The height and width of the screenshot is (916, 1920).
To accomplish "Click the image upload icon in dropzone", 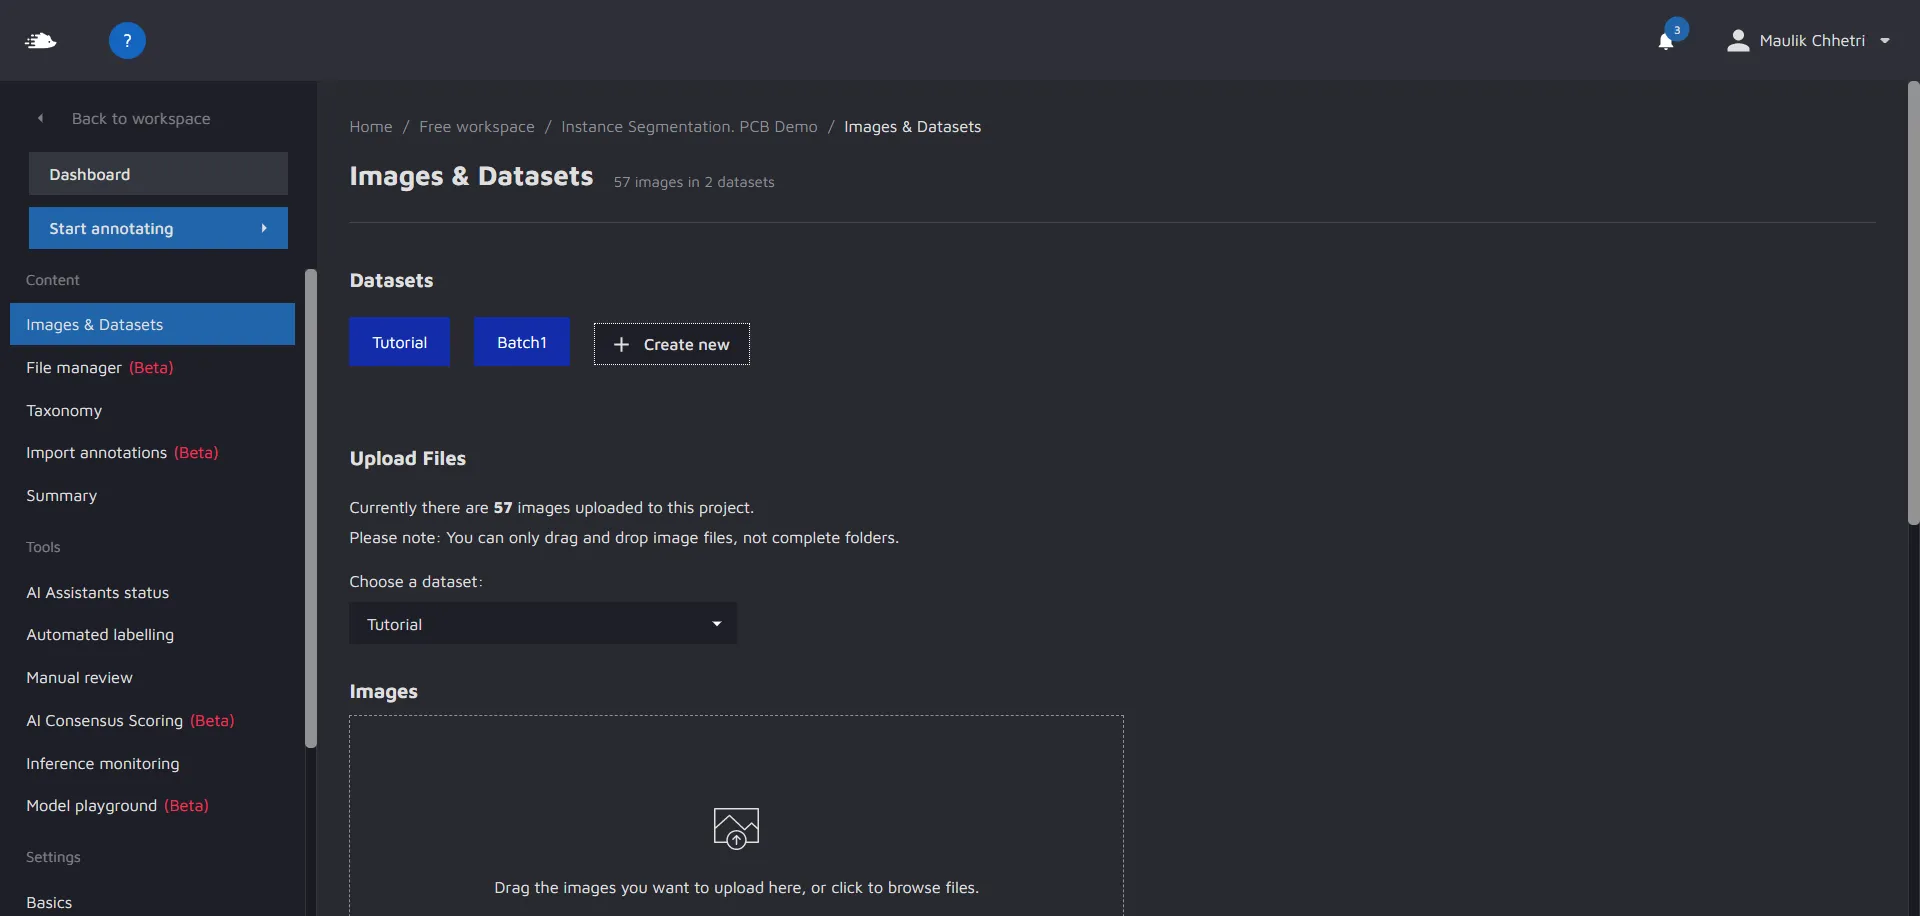I will click(736, 828).
